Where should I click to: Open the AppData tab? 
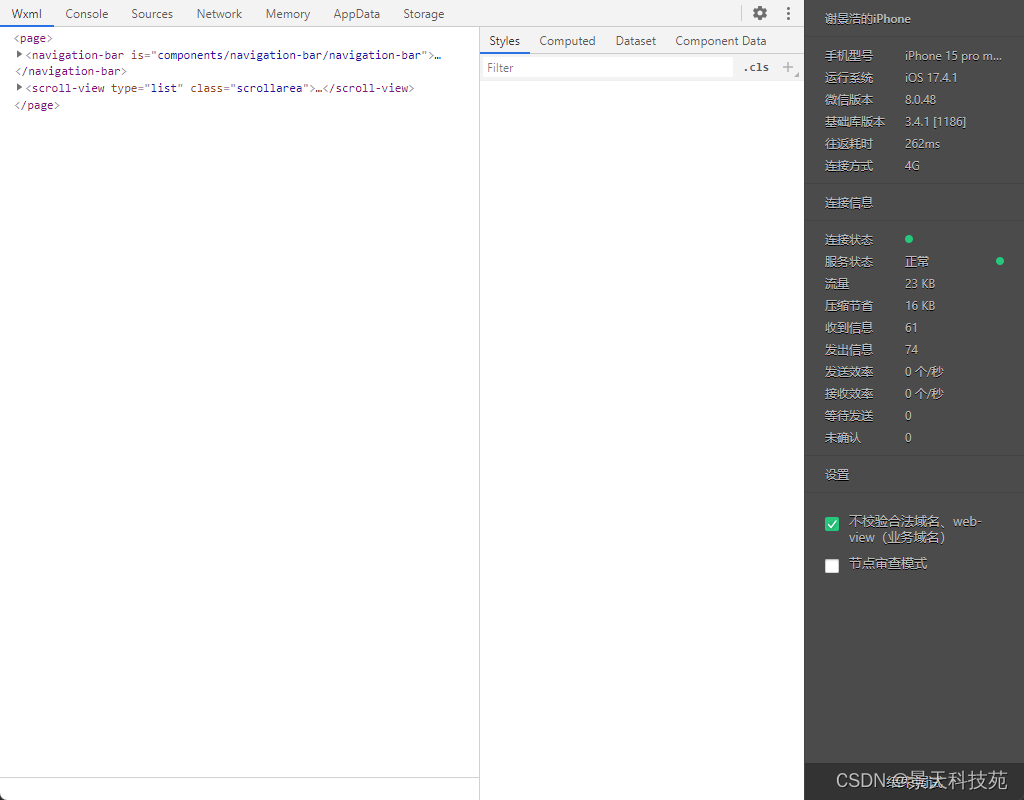pyautogui.click(x=357, y=14)
